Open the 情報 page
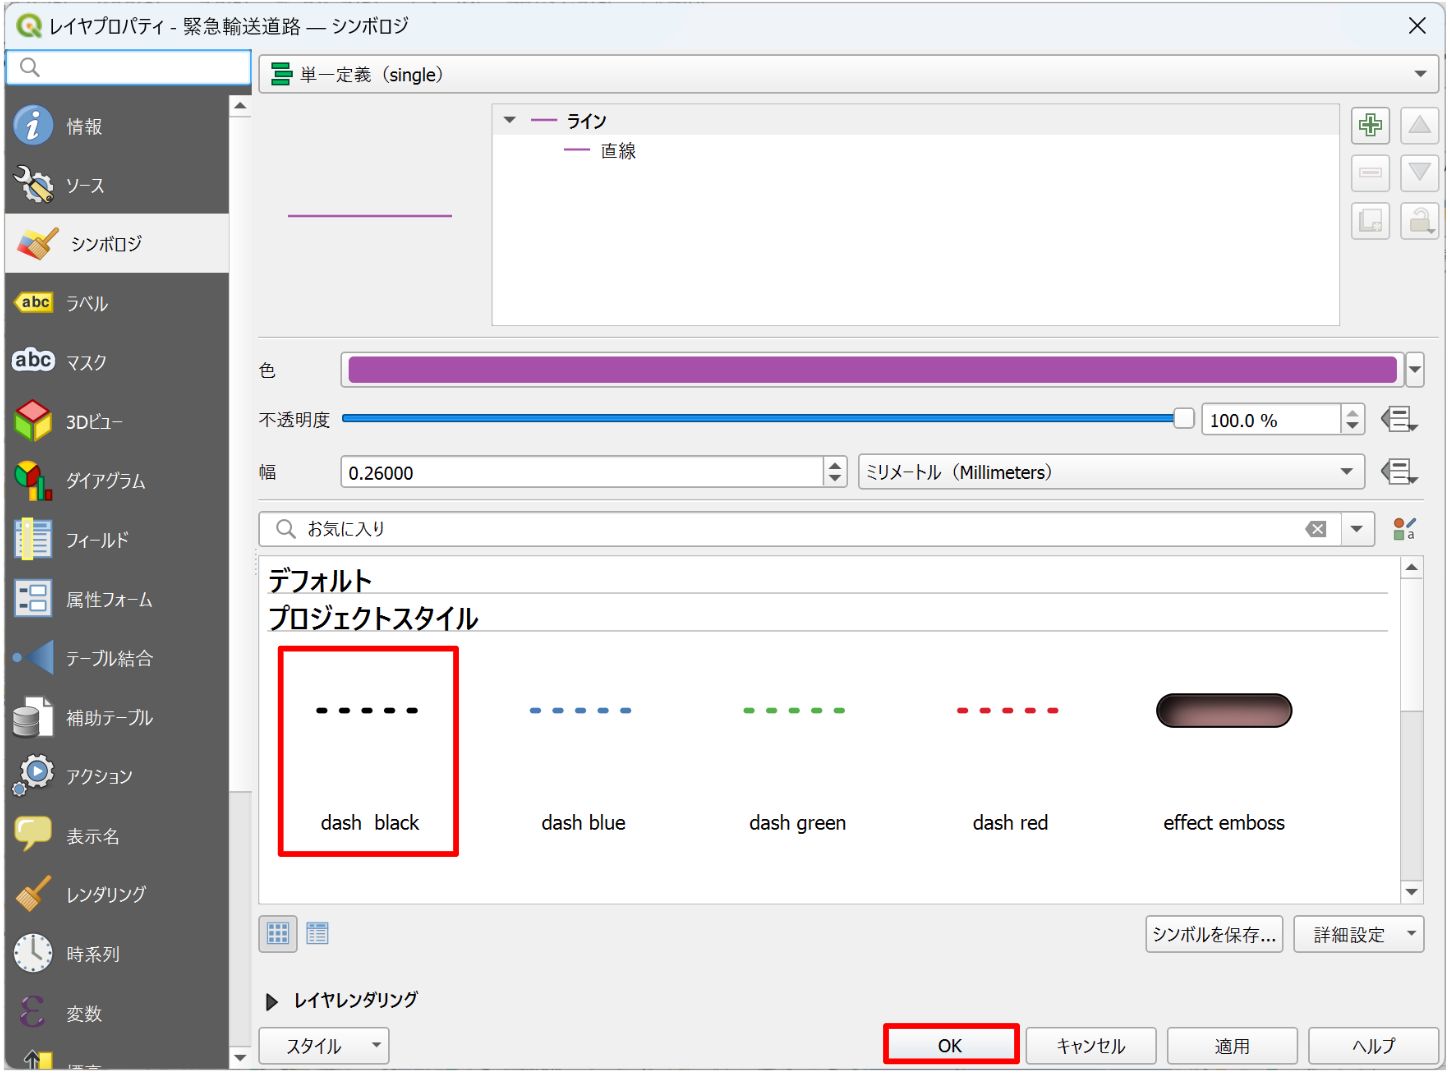This screenshot has width=1450, height=1076. (x=117, y=126)
